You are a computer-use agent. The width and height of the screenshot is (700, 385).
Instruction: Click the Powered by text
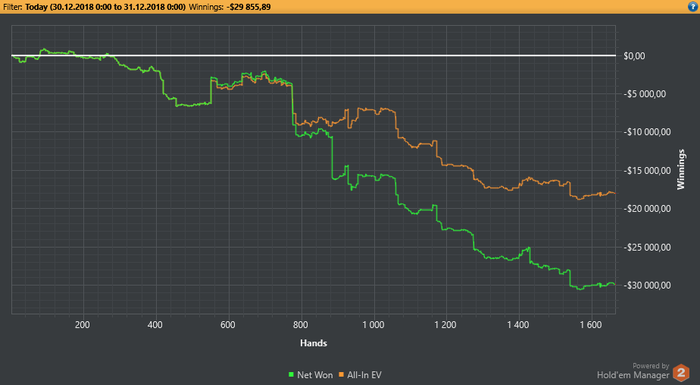tap(651, 366)
